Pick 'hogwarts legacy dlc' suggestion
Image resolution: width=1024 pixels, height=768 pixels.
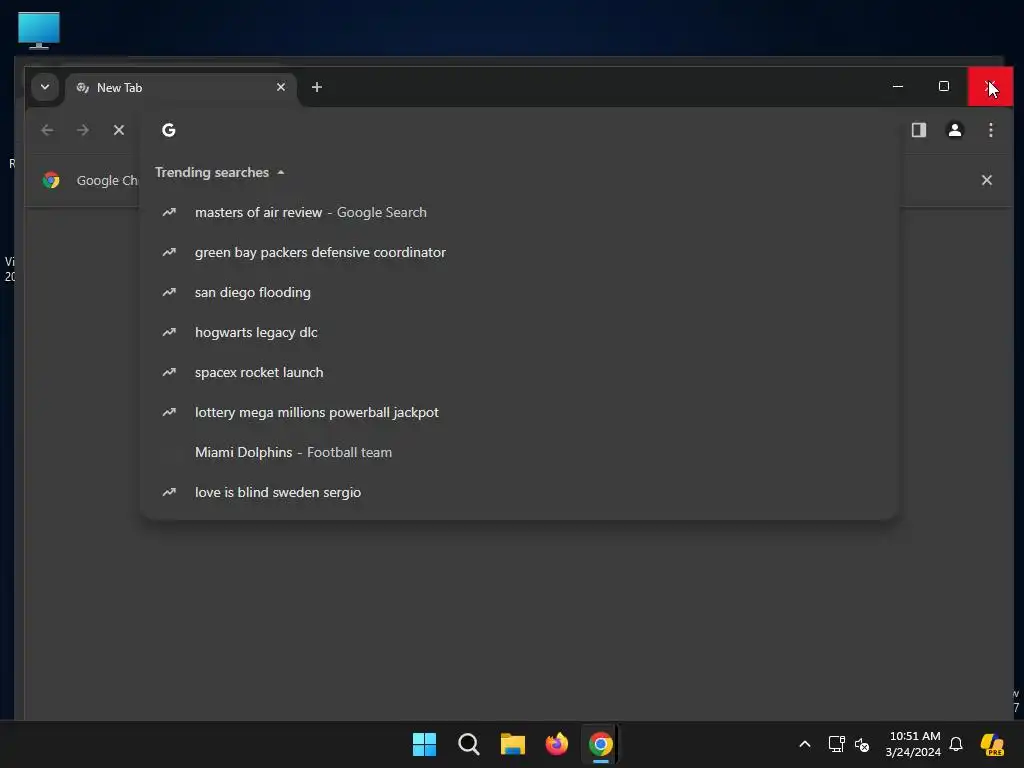pos(519,332)
